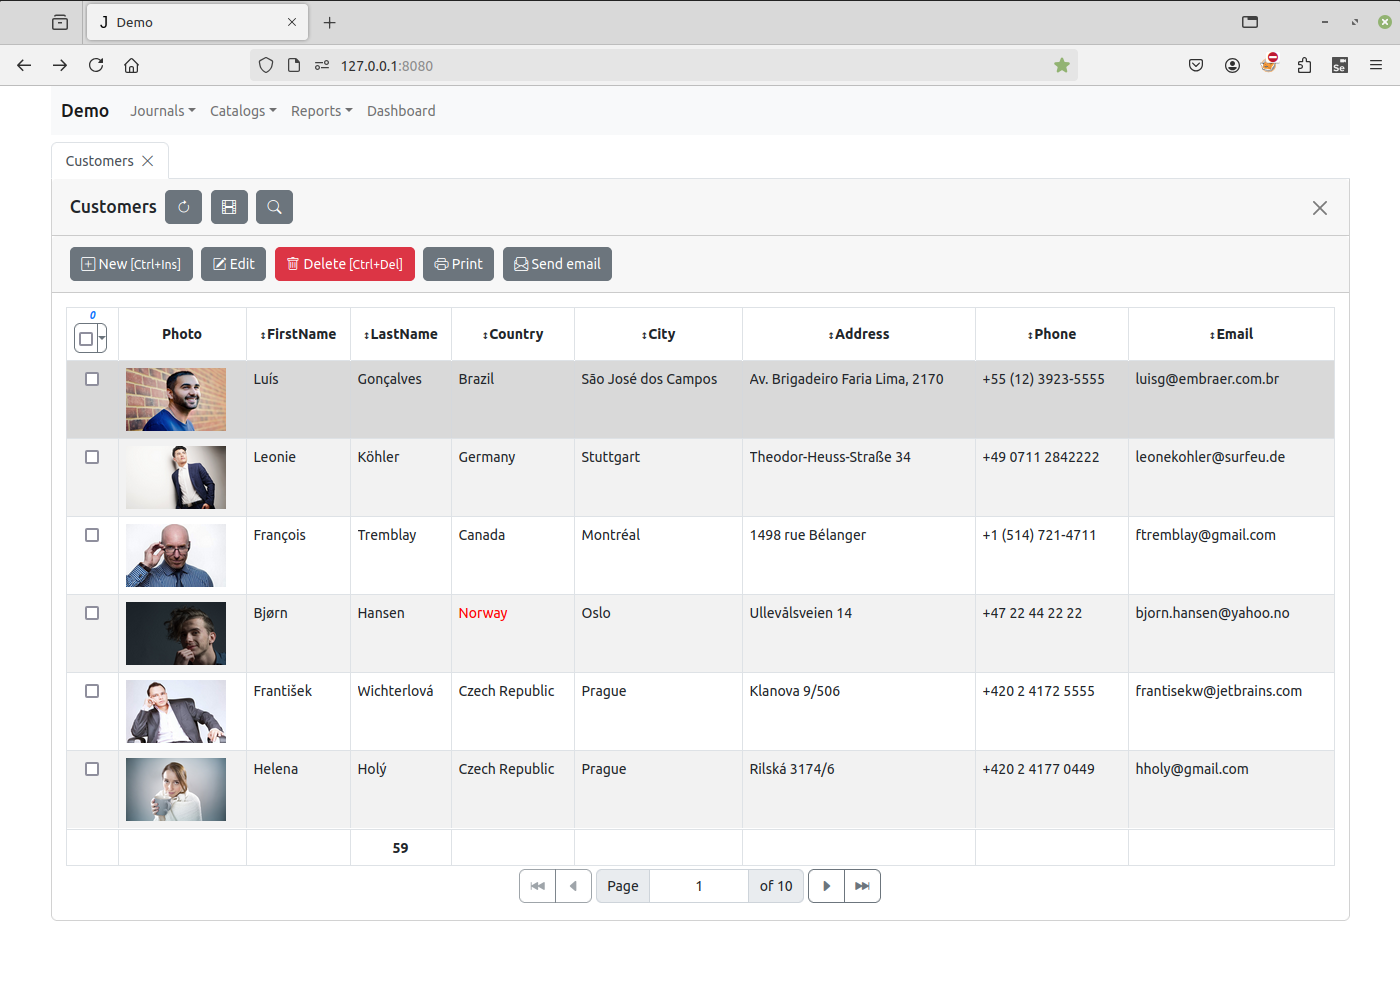The width and height of the screenshot is (1400, 987).
Task: Create a new customer record
Action: pos(131,264)
